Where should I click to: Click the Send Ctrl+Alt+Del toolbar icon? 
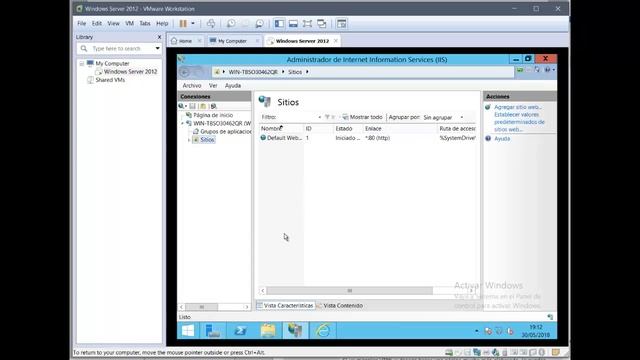[x=211, y=24]
